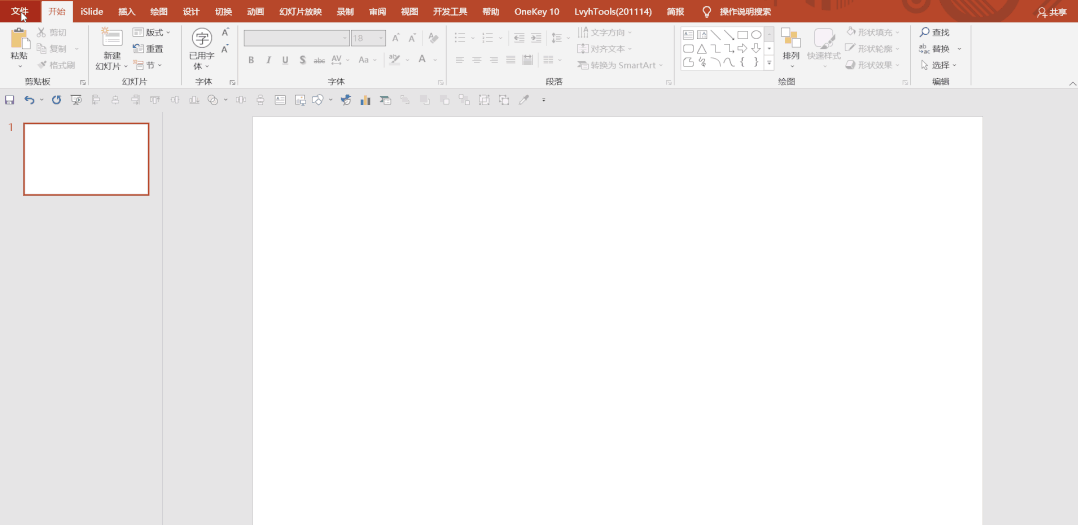Click the Clear Formatting eraser icon
The image size is (1078, 525).
432,38
